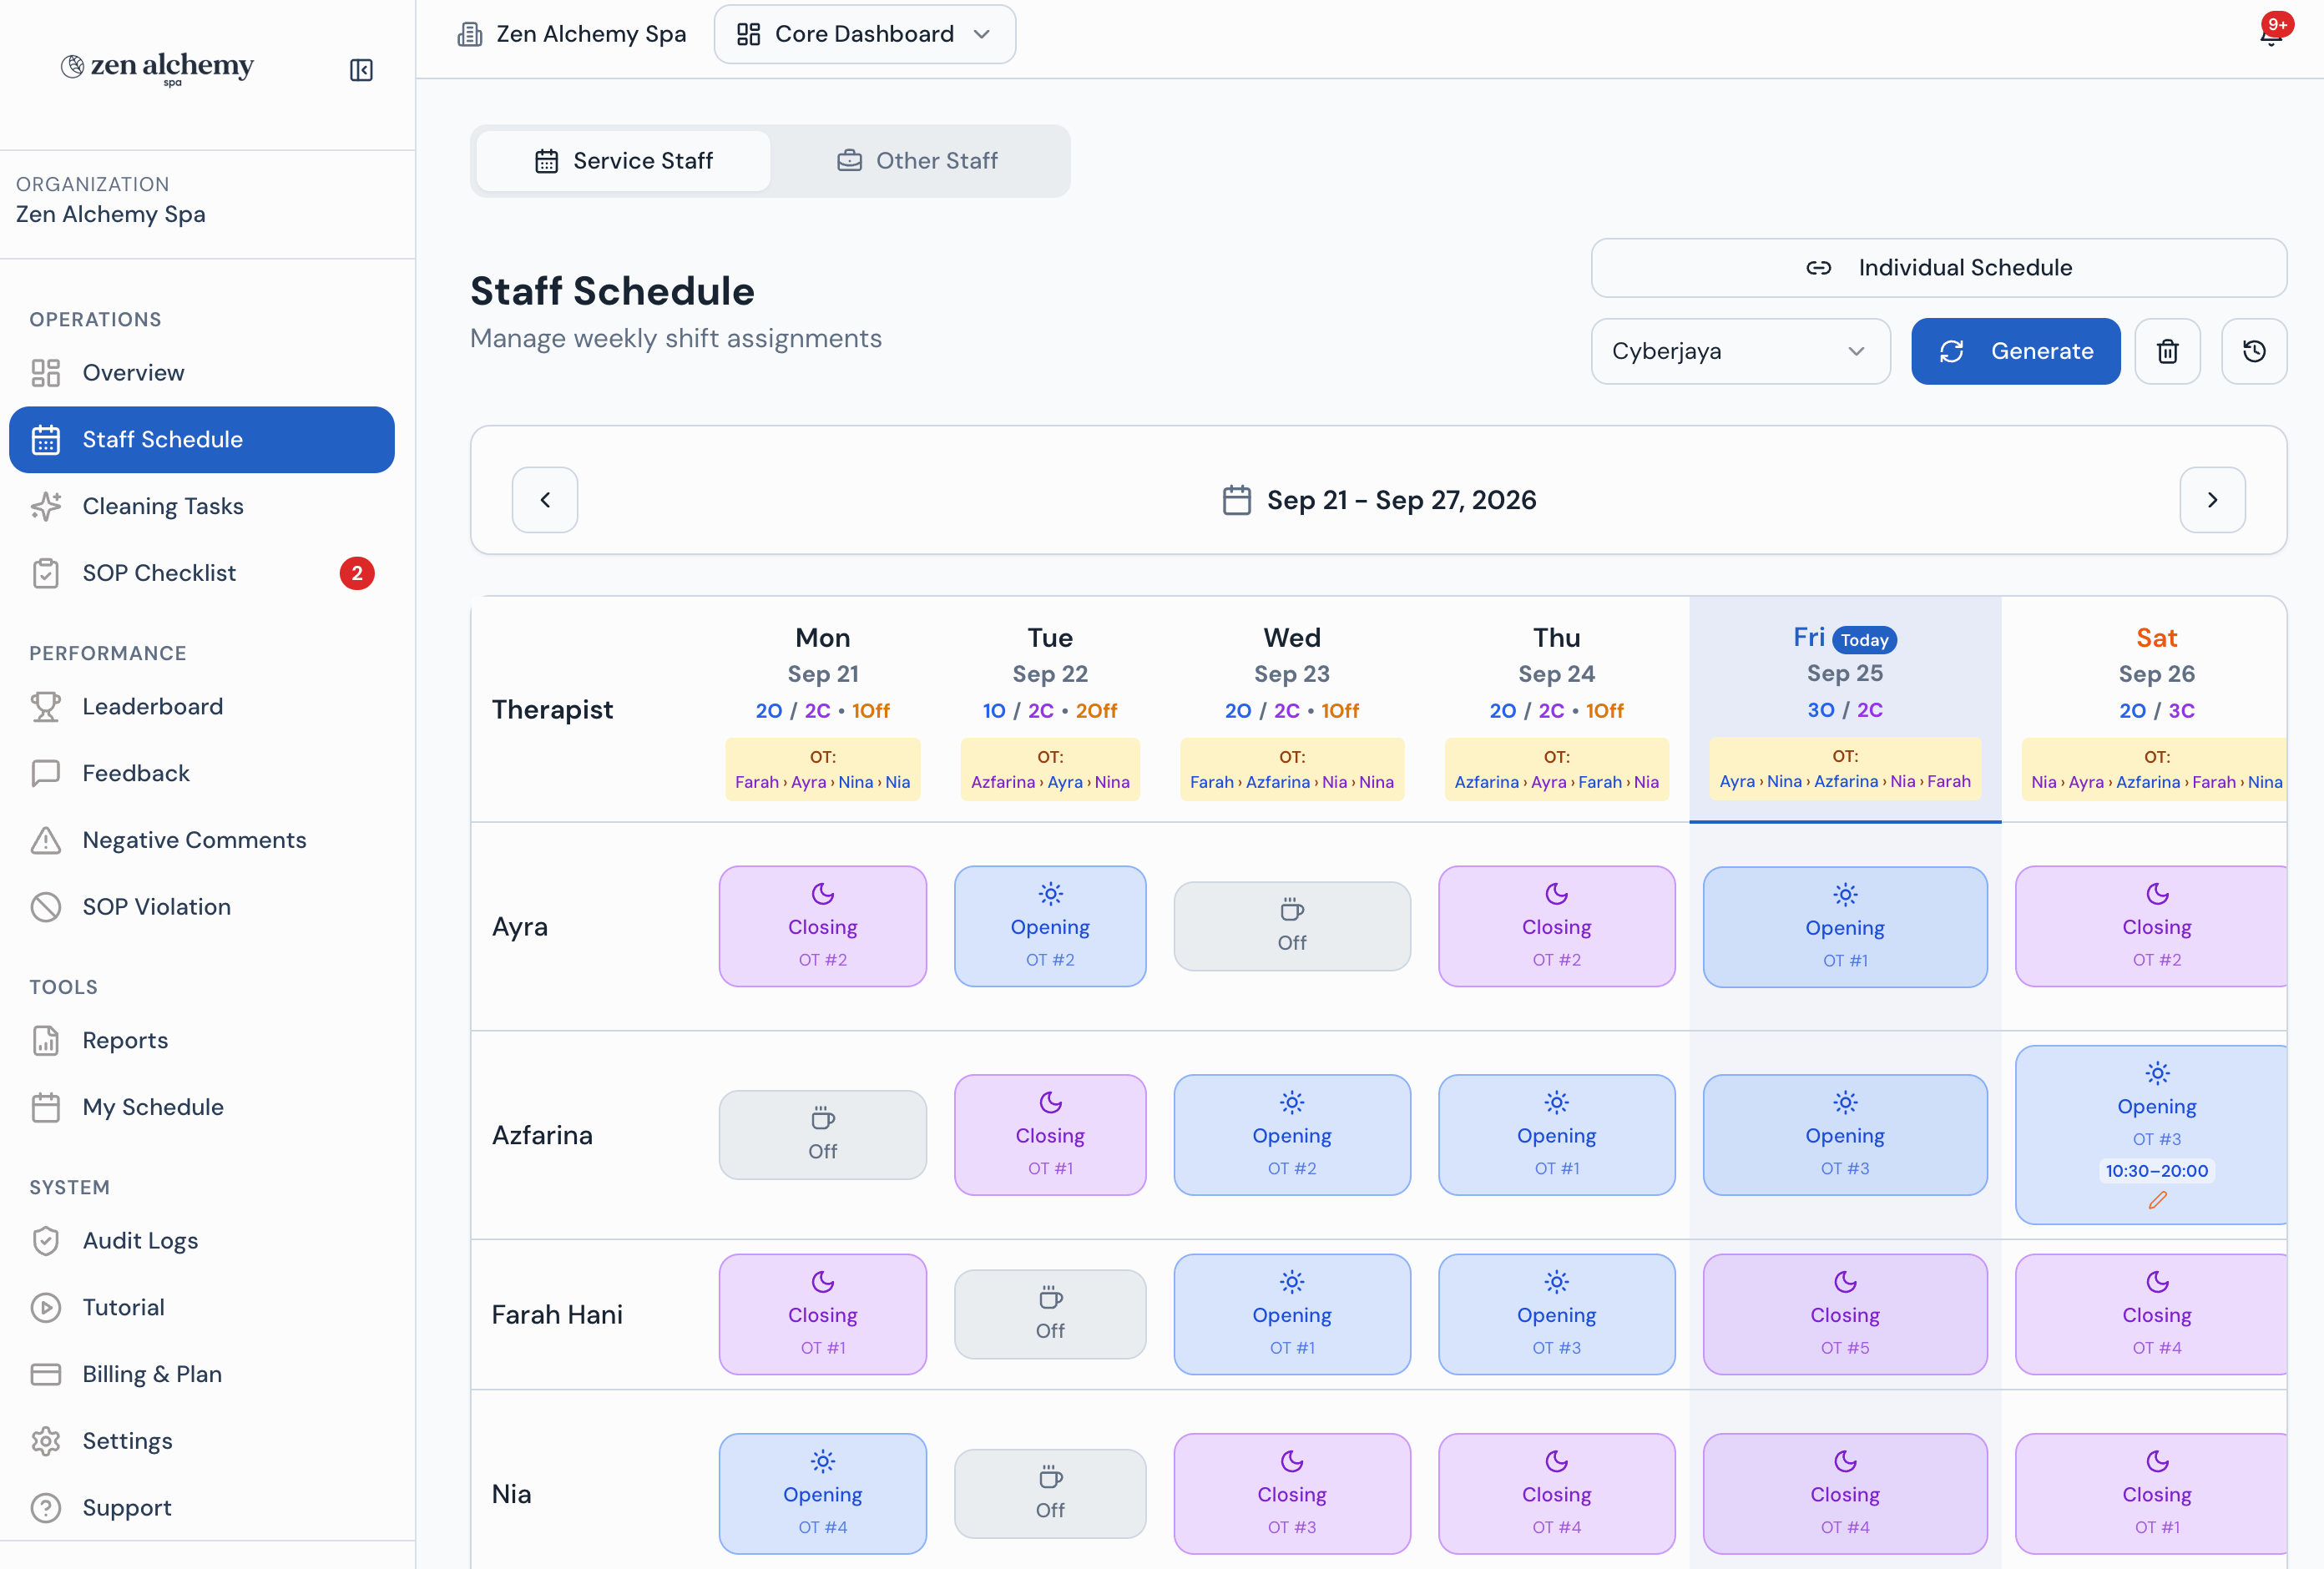
Task: Click the trash icon to clear the schedule
Action: tap(2167, 351)
